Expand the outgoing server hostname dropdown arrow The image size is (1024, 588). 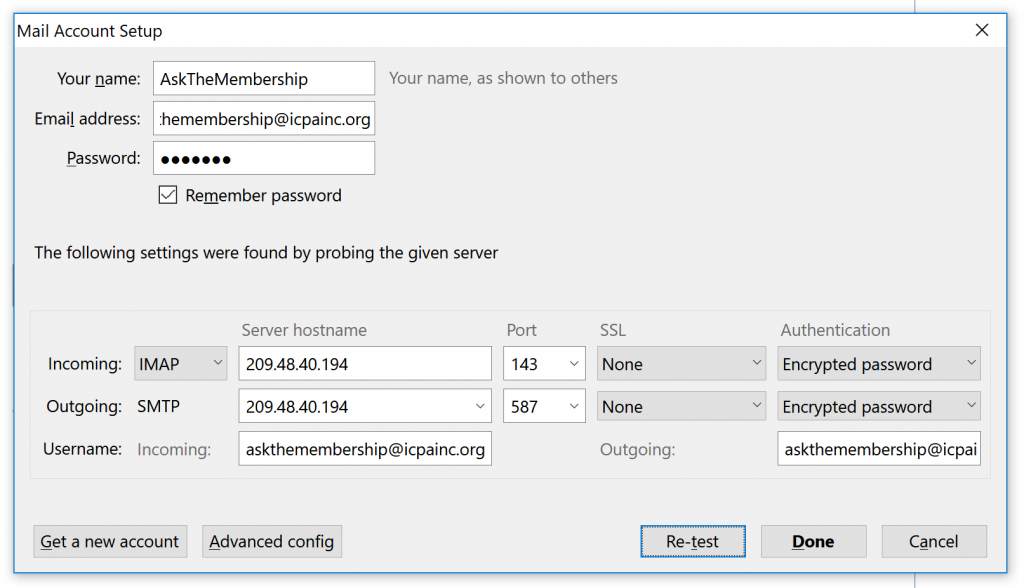[x=479, y=406]
